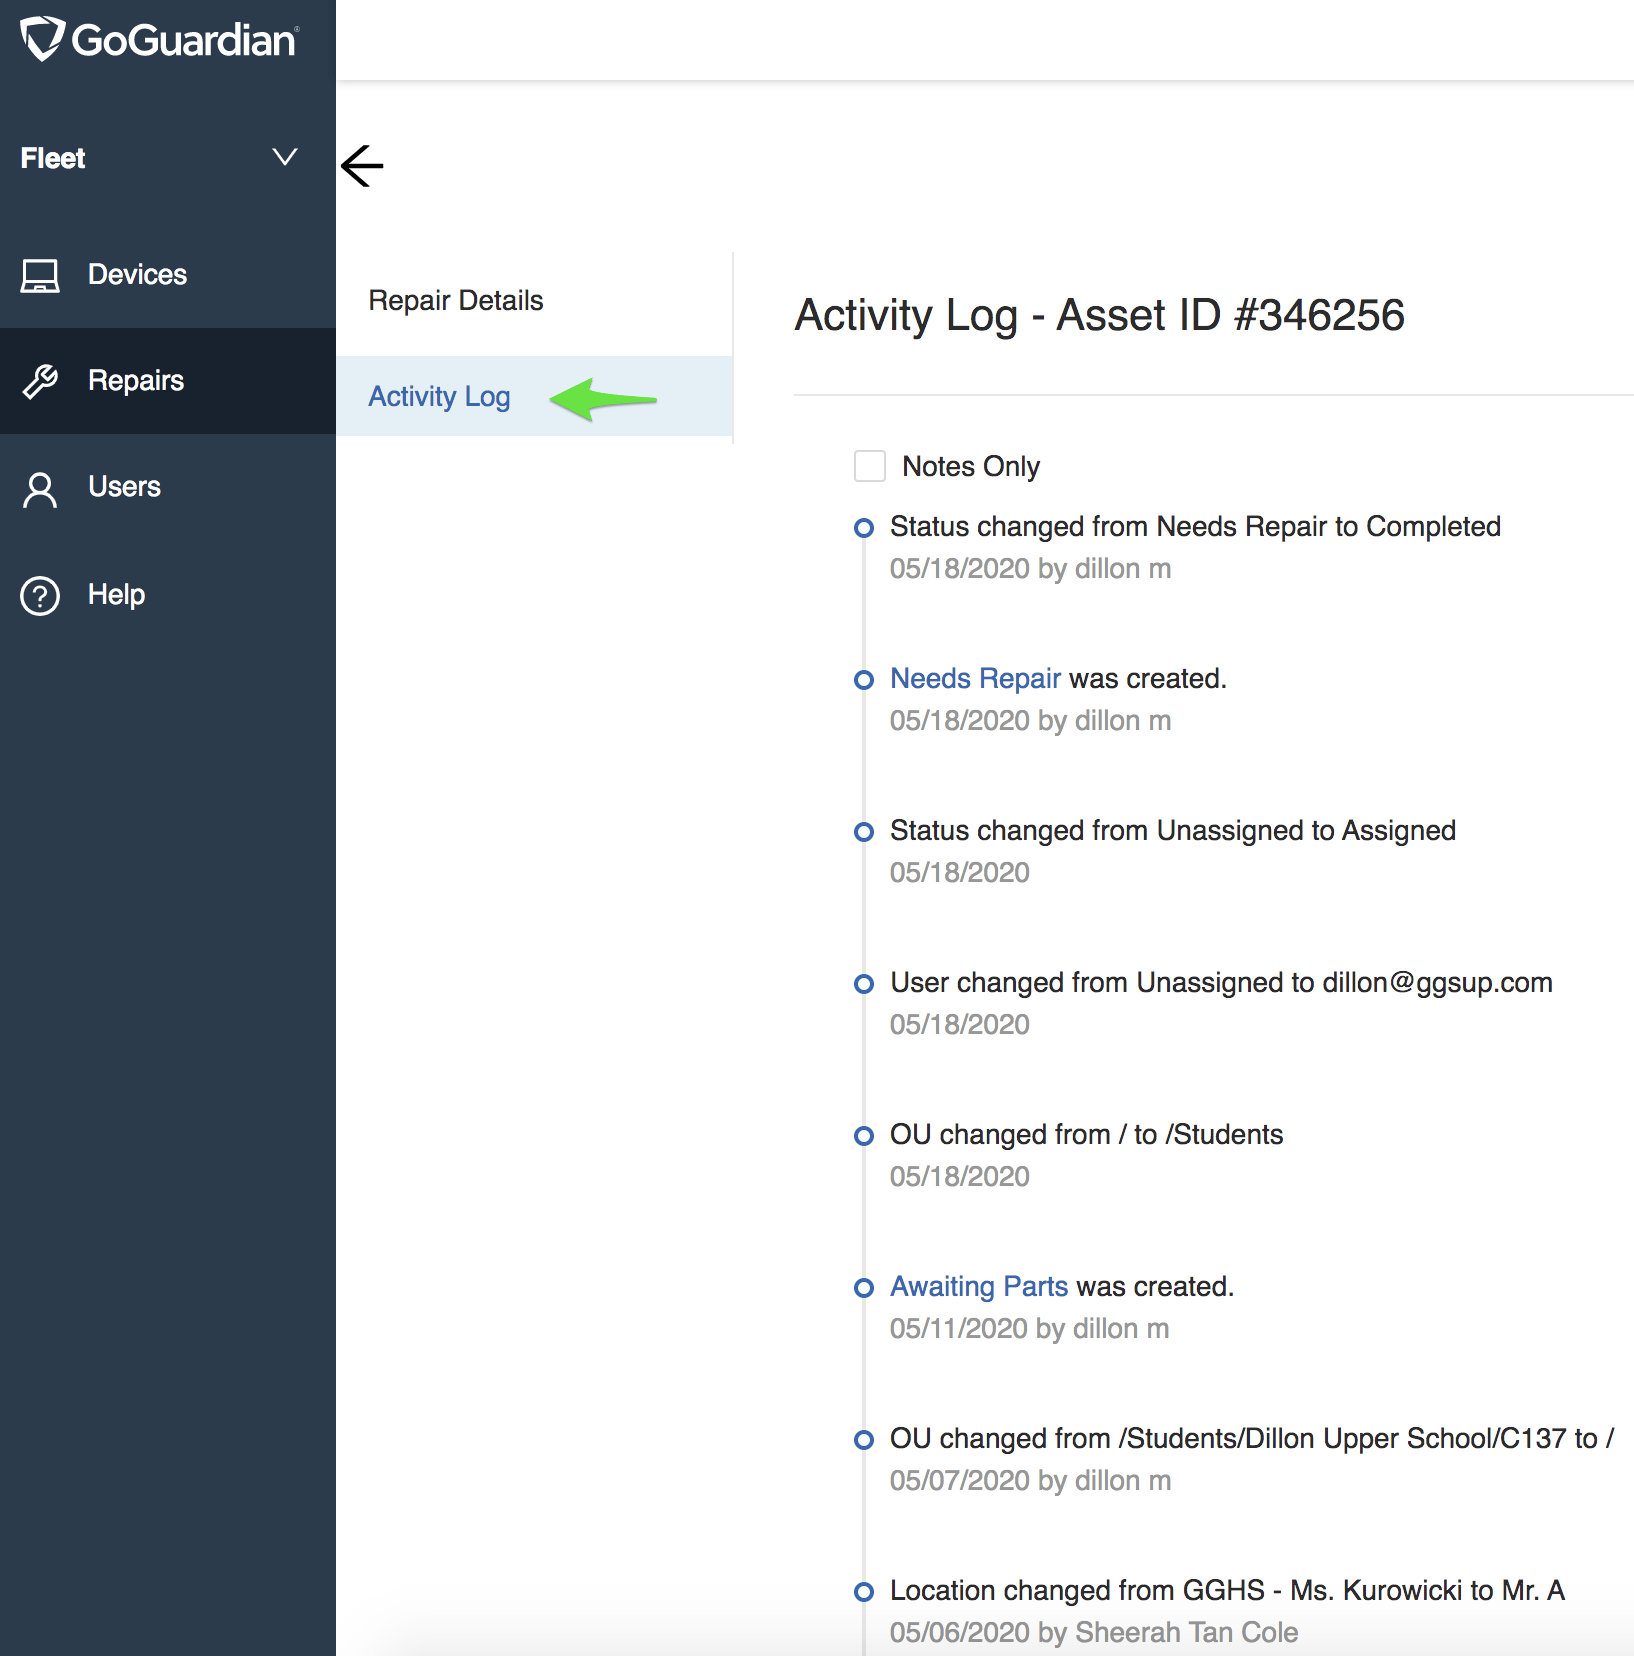This screenshot has width=1634, height=1656.
Task: Click the timeline dot for user changed to dillon@ggsup.com
Action: 864,984
